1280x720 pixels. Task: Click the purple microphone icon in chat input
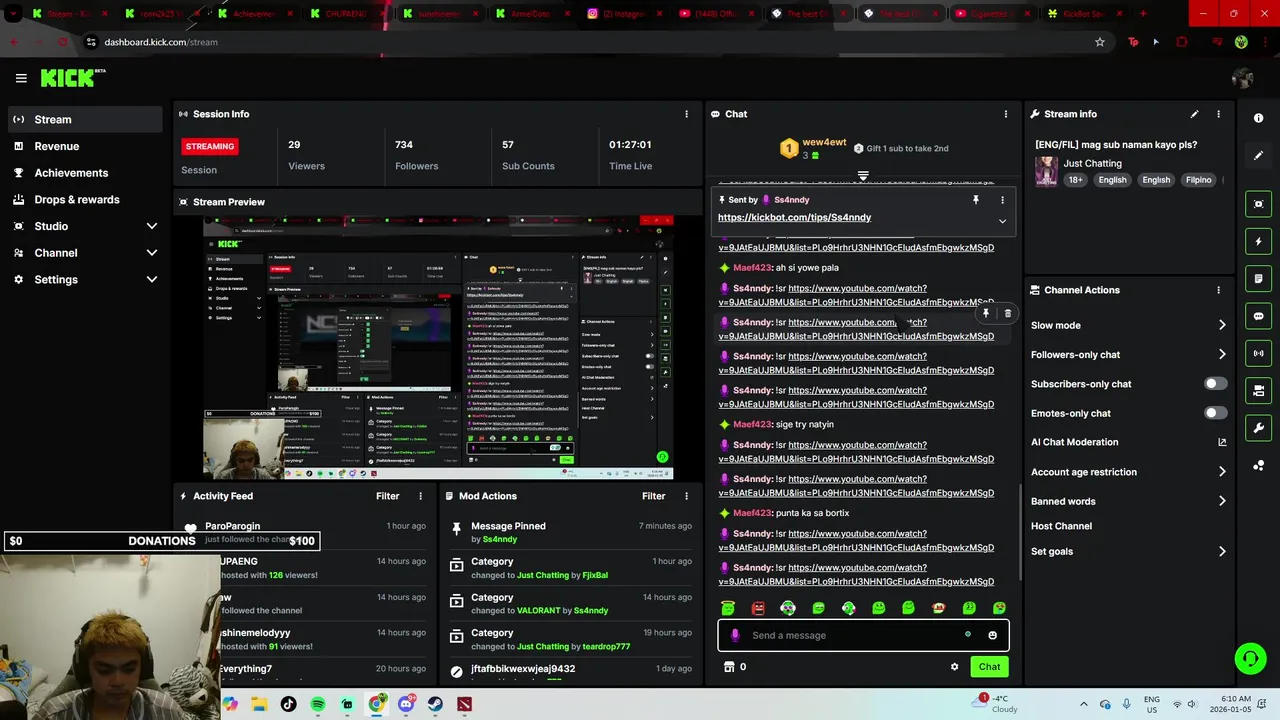click(735, 635)
